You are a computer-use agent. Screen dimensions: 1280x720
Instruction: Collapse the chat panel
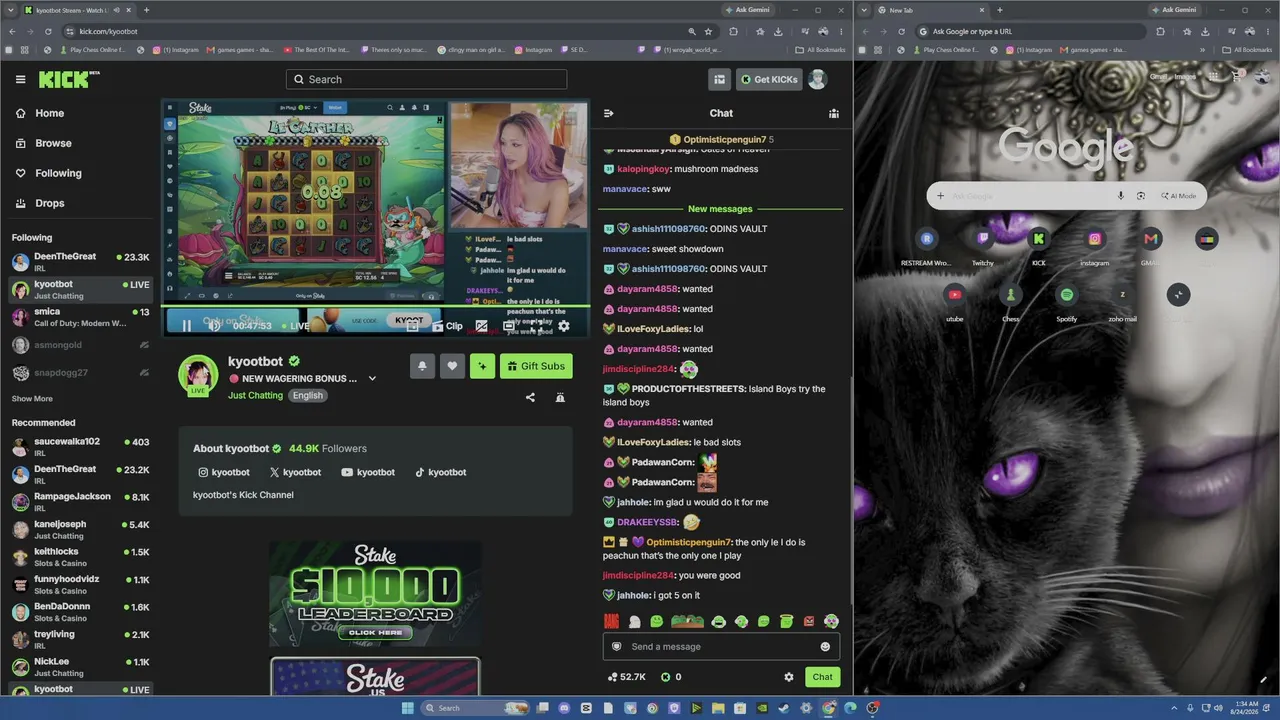(x=609, y=113)
